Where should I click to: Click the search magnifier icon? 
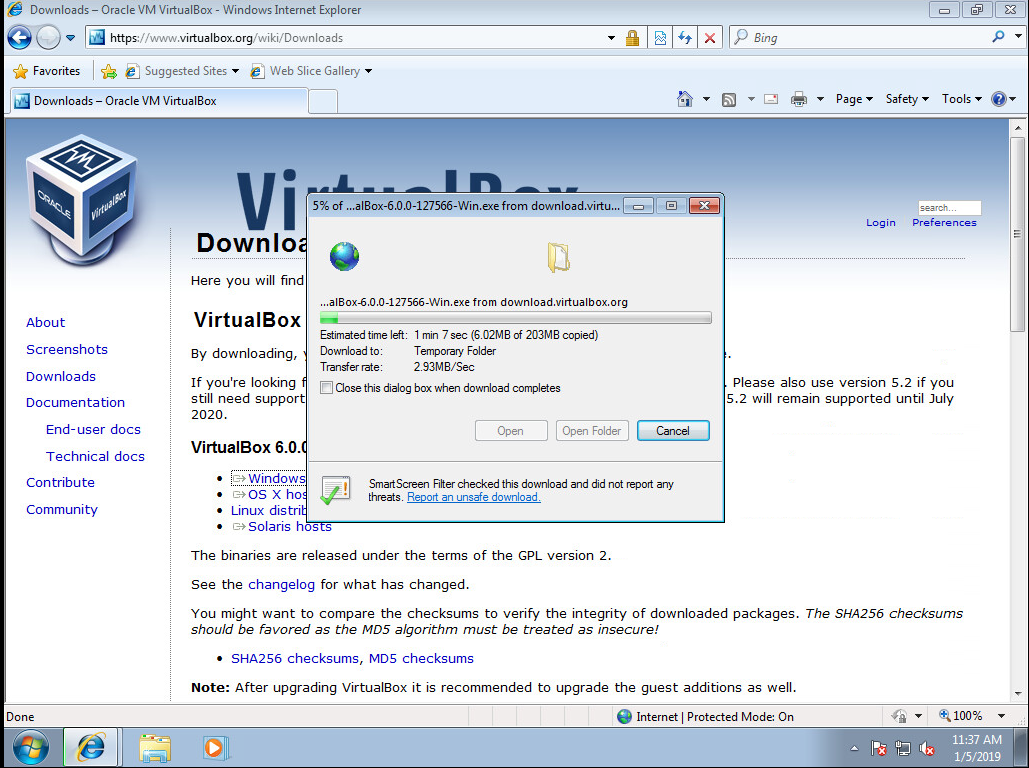tap(998, 37)
